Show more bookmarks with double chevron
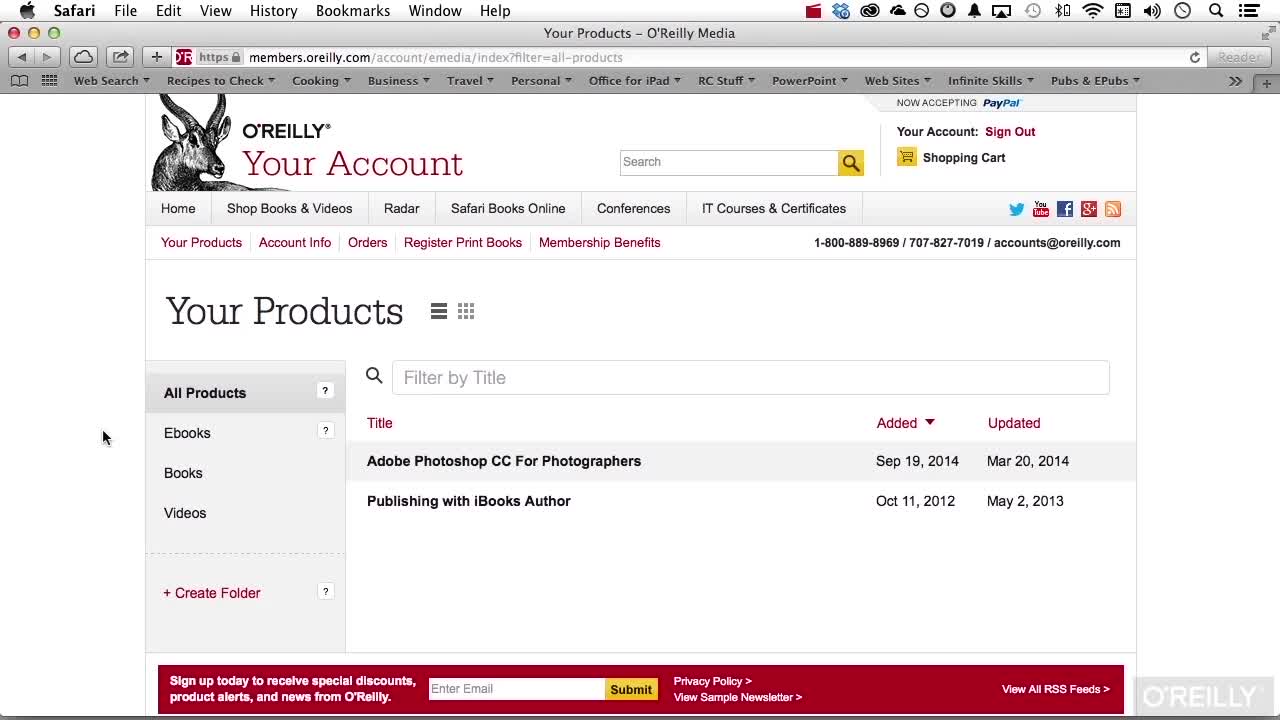Viewport: 1280px width, 720px height. [x=1236, y=81]
